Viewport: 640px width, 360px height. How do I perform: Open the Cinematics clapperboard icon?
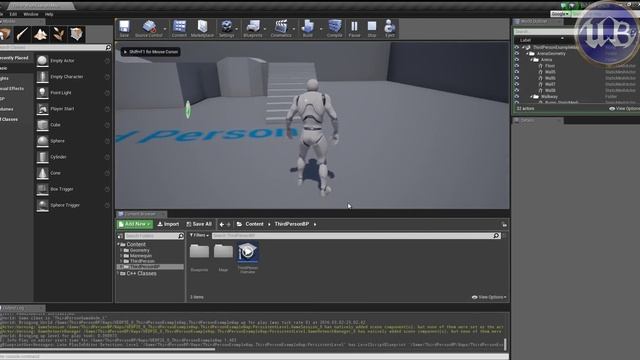point(281,28)
